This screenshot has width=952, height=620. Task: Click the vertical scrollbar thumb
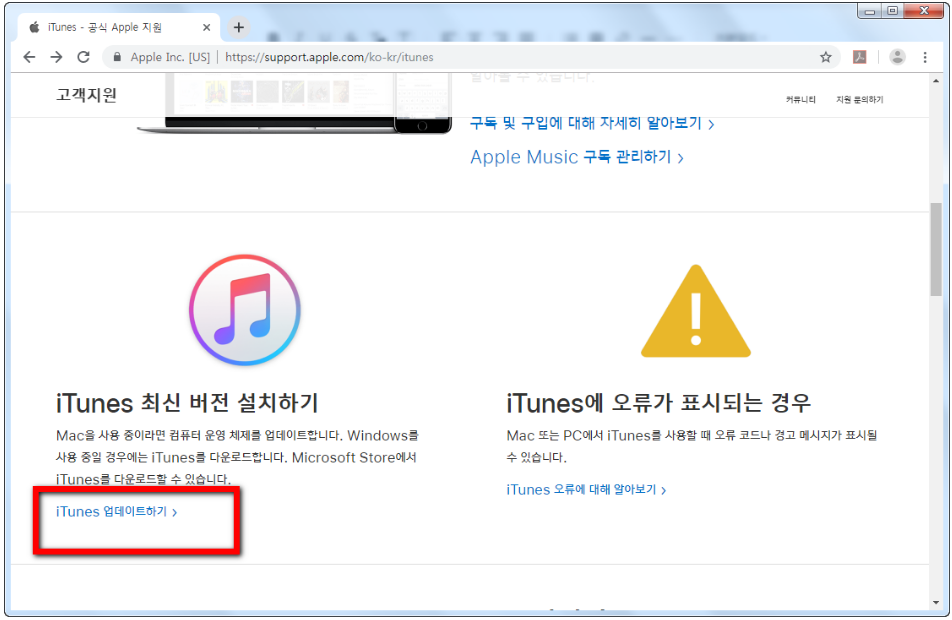tap(936, 249)
